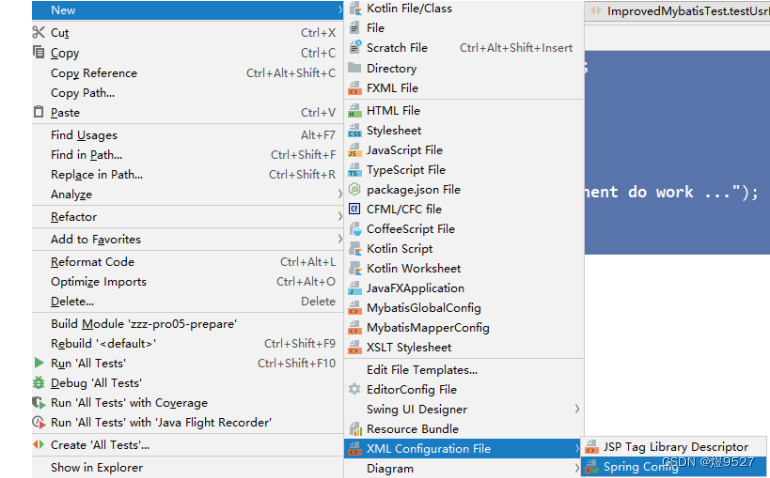Click the XSLT Stylesheet icon
Viewport: 770px width, 478px height.
pyautogui.click(x=355, y=347)
